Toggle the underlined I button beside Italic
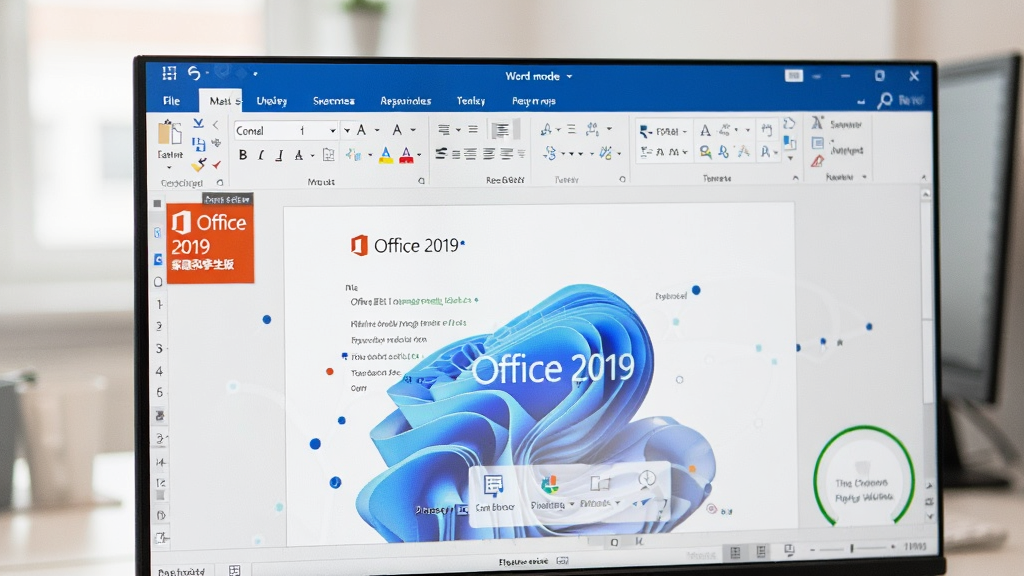Screen dimensions: 1024x576 click(280, 155)
